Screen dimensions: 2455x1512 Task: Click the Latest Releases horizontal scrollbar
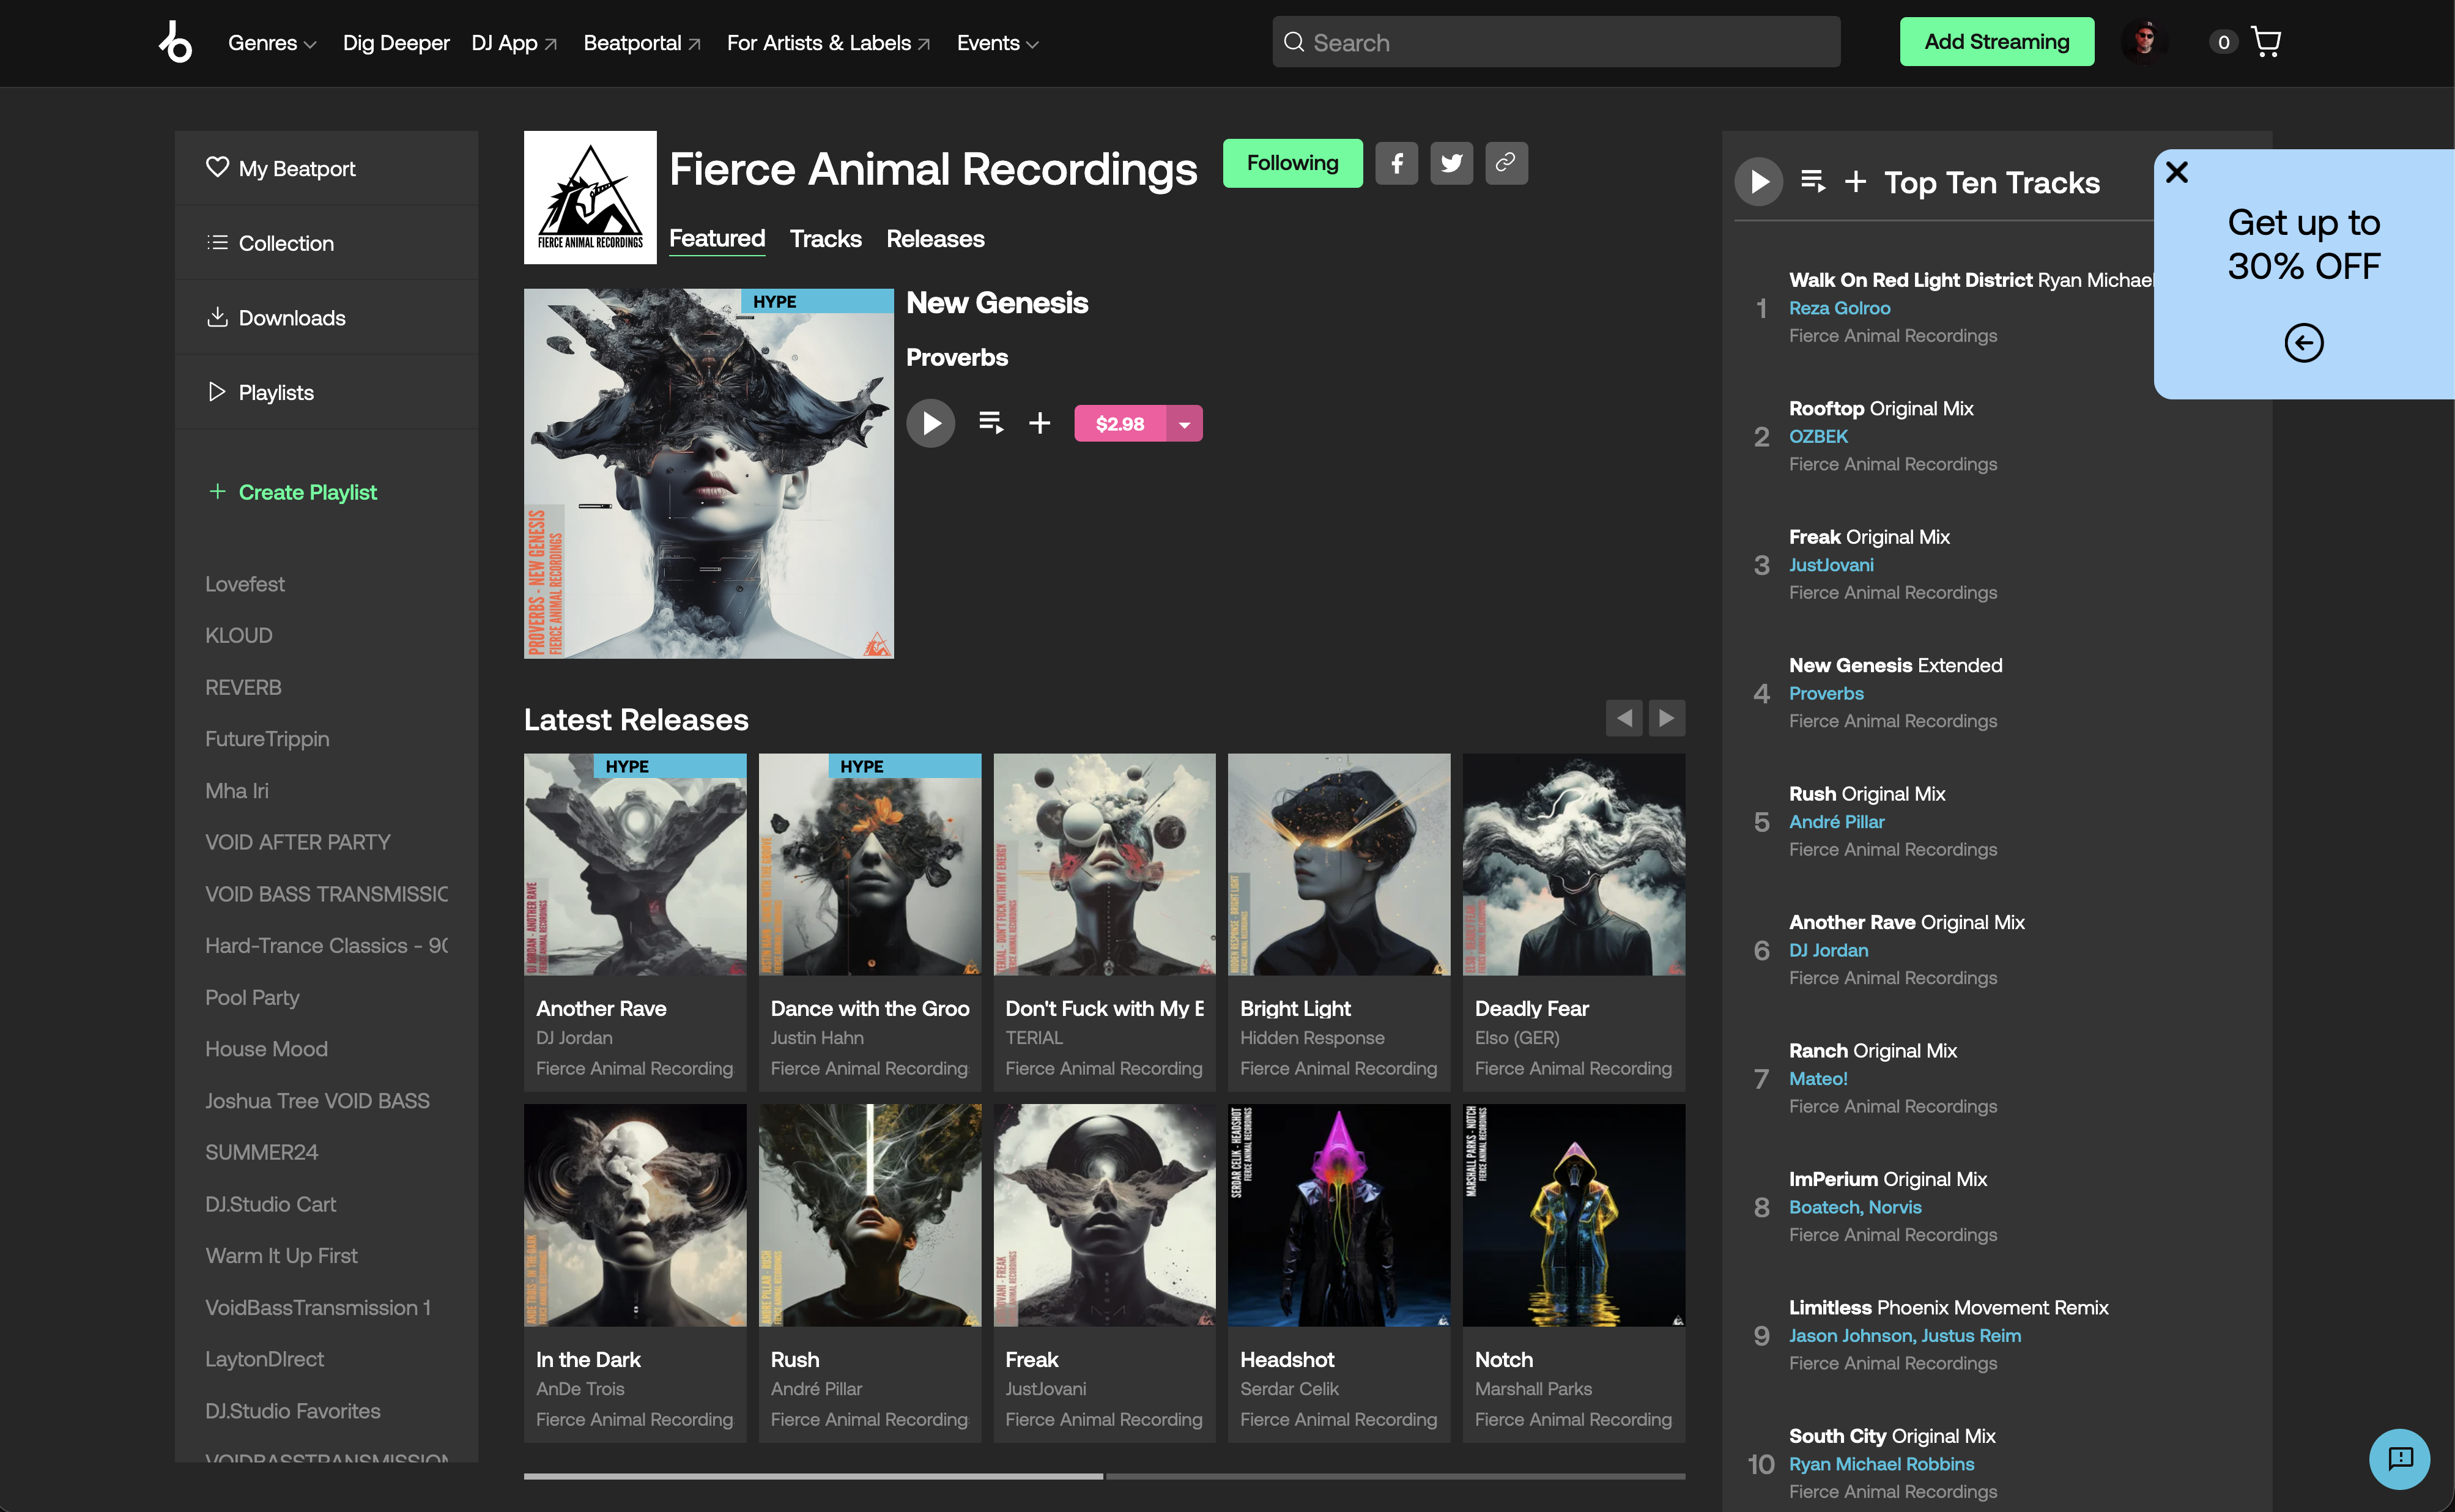(1104, 1476)
